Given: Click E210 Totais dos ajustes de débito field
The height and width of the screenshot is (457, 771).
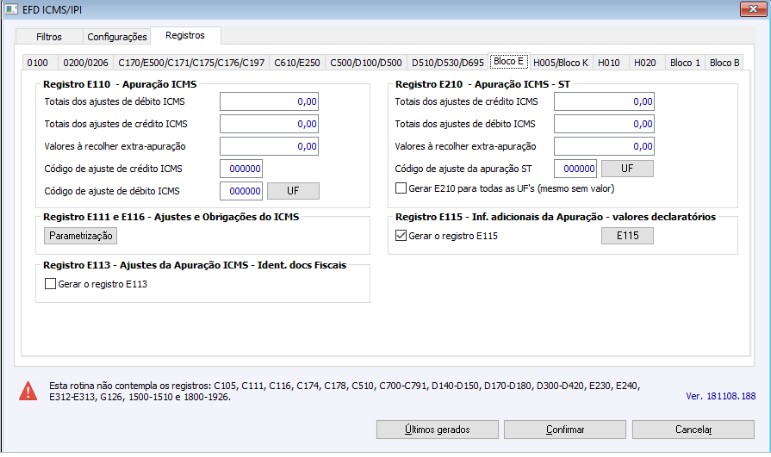Looking at the screenshot, I should point(604,124).
